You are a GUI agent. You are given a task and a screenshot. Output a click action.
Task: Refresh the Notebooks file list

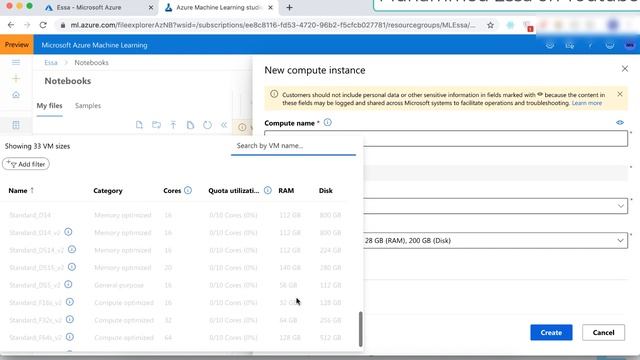click(207, 125)
